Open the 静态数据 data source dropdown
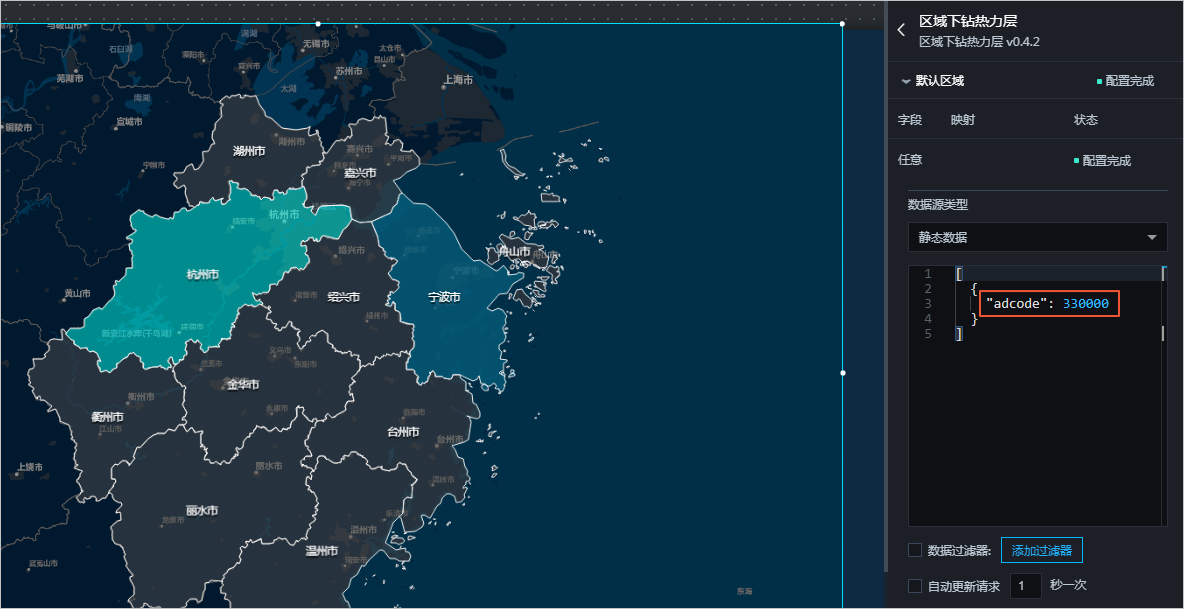The height and width of the screenshot is (609, 1184). point(1036,237)
